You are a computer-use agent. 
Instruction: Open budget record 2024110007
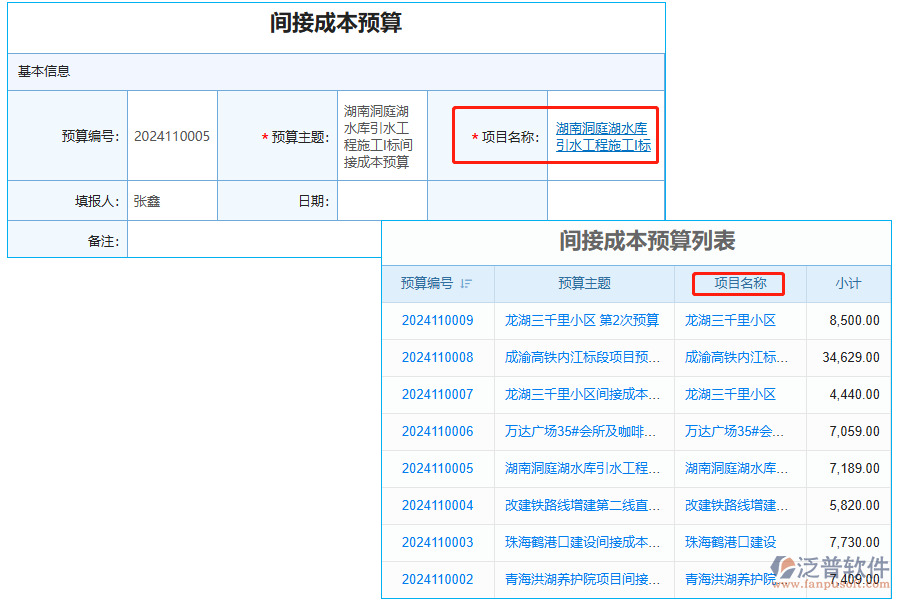pyautogui.click(x=438, y=394)
